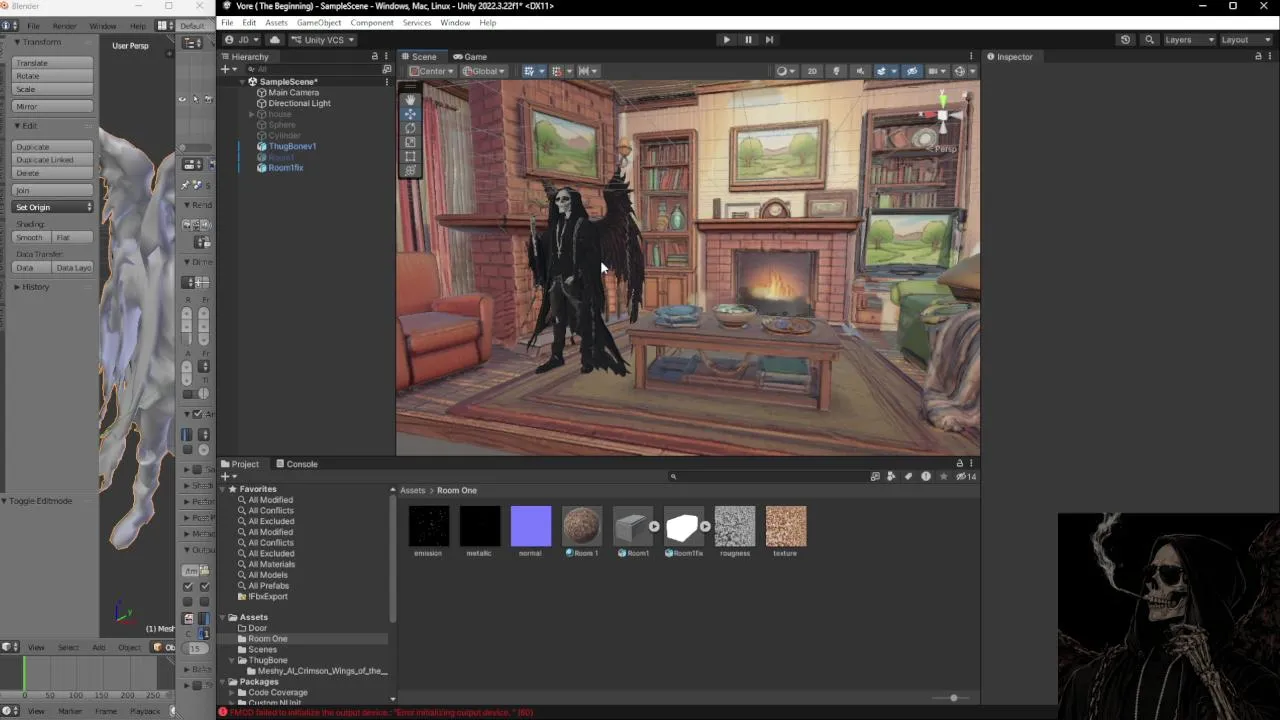Select Main Camera in Hierarchy
Screen dimensions: 1280x720
tap(293, 93)
